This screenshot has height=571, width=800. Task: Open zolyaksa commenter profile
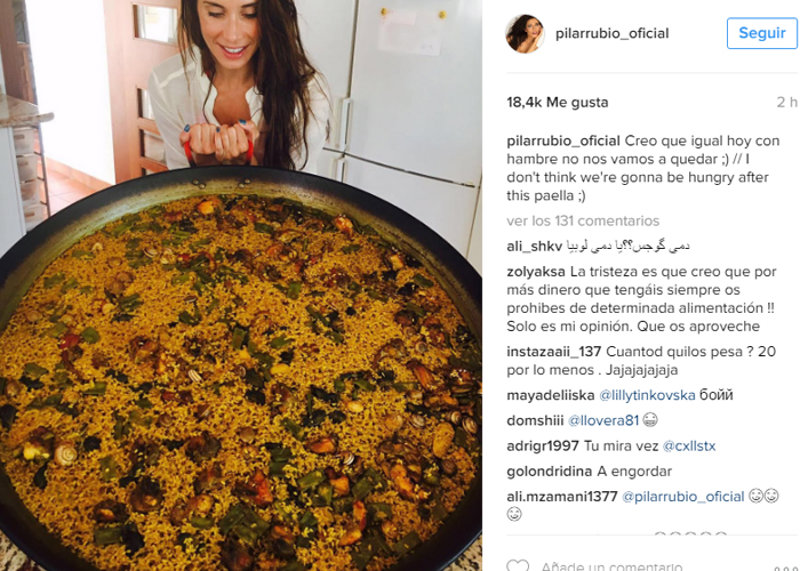click(536, 271)
